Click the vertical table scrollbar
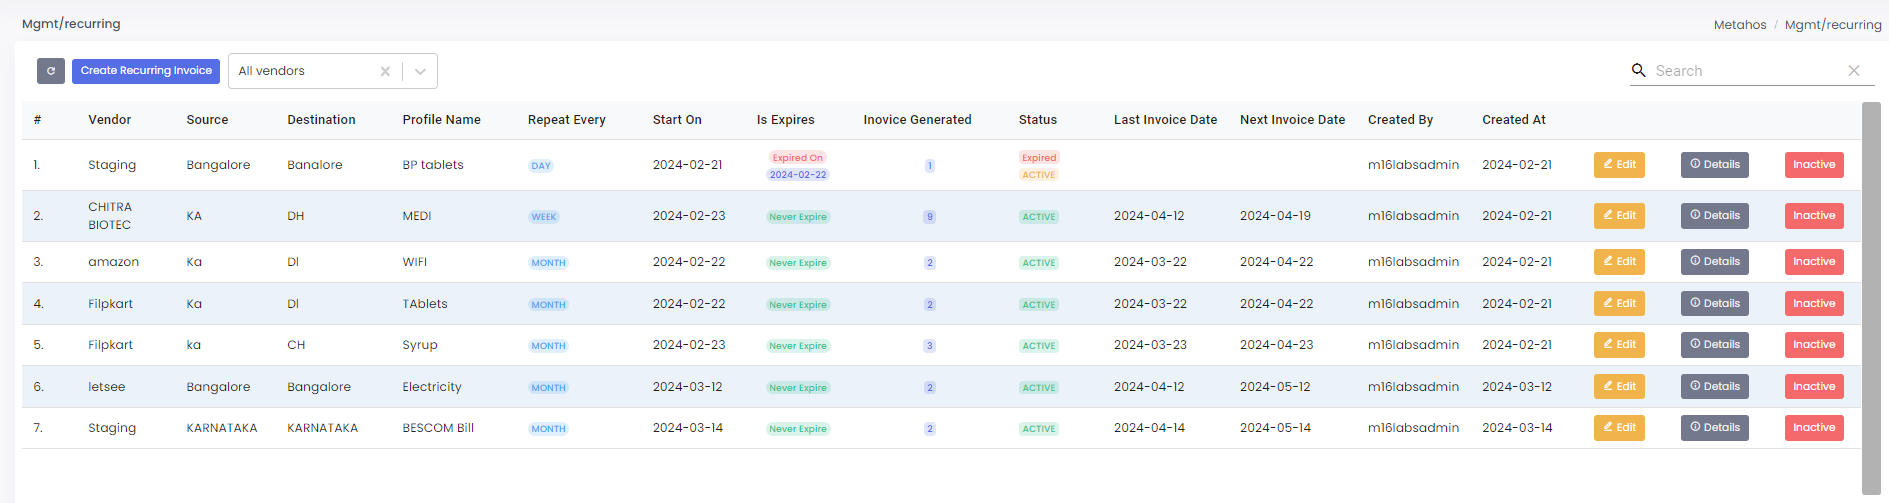1889x503 pixels. [1871, 298]
